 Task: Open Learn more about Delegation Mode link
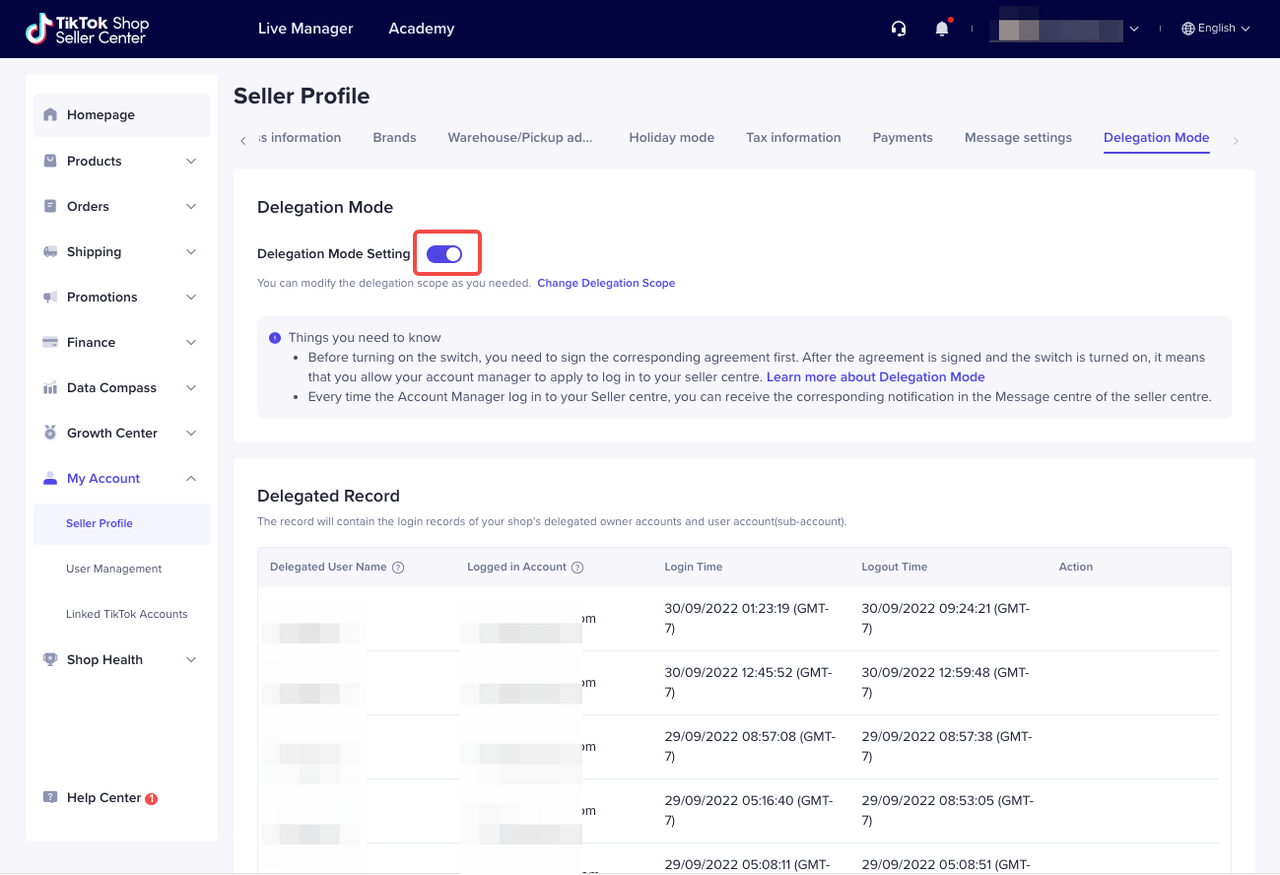pyautogui.click(x=875, y=377)
